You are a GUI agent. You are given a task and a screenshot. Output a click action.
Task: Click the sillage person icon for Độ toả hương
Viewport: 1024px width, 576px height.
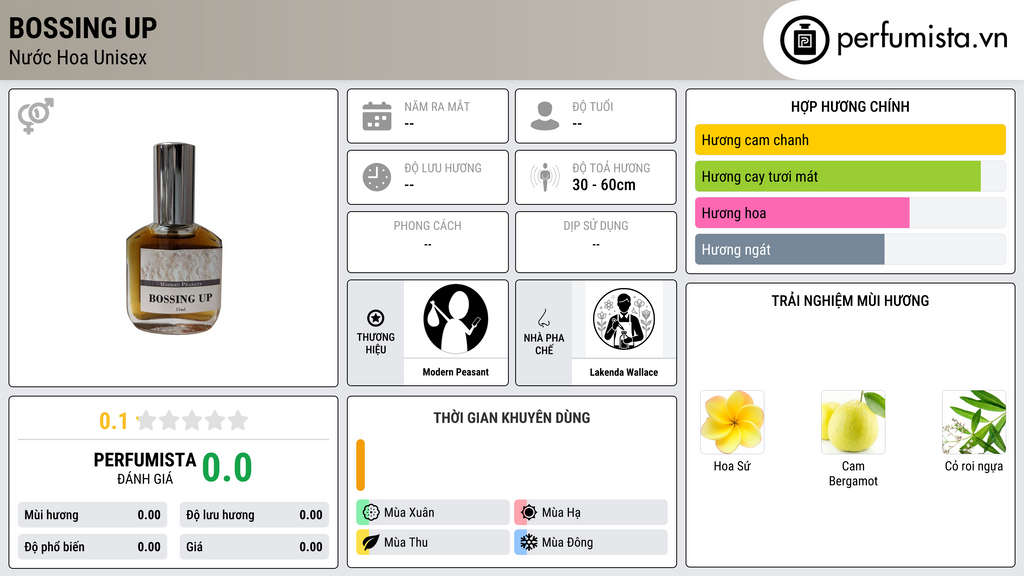tap(545, 177)
